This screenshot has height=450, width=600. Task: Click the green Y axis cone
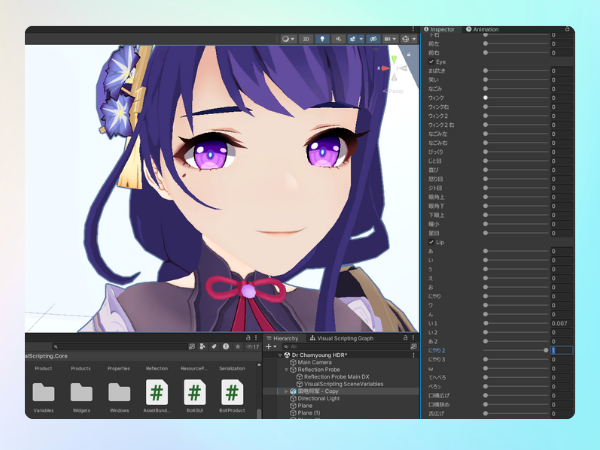pos(394,59)
